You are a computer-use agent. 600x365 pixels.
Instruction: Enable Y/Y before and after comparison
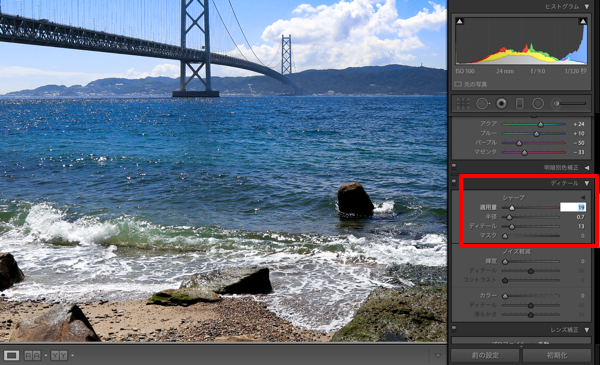[59, 355]
